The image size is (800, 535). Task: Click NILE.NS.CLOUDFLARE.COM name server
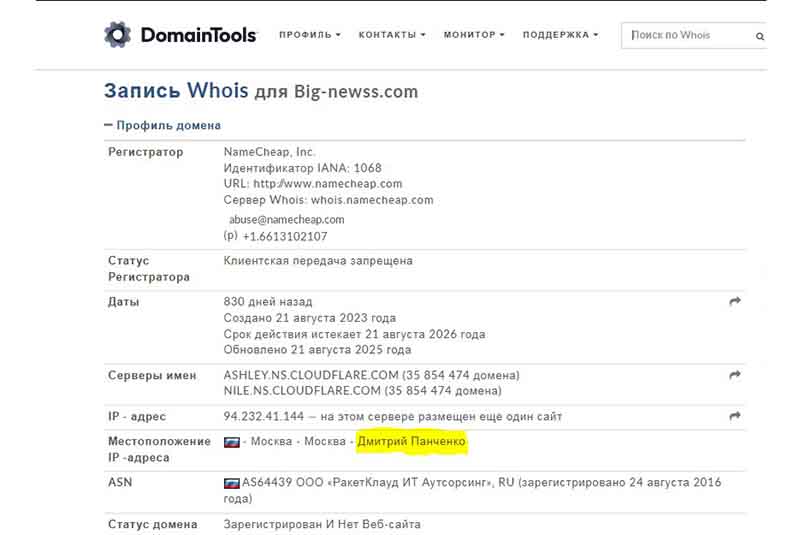click(x=302, y=391)
